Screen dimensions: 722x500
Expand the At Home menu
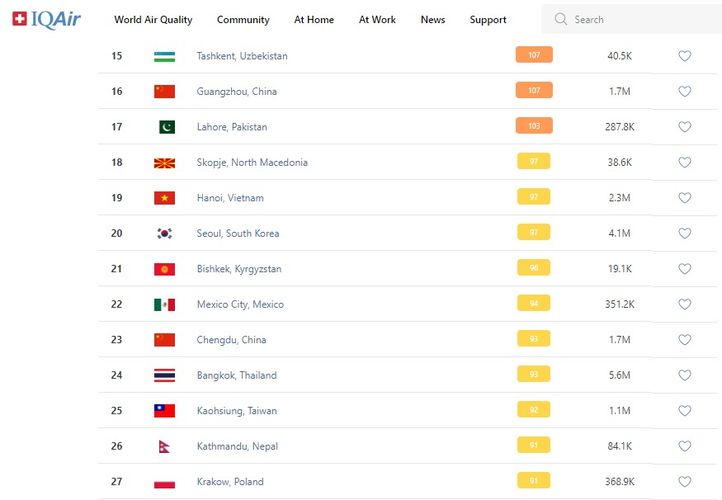click(314, 19)
